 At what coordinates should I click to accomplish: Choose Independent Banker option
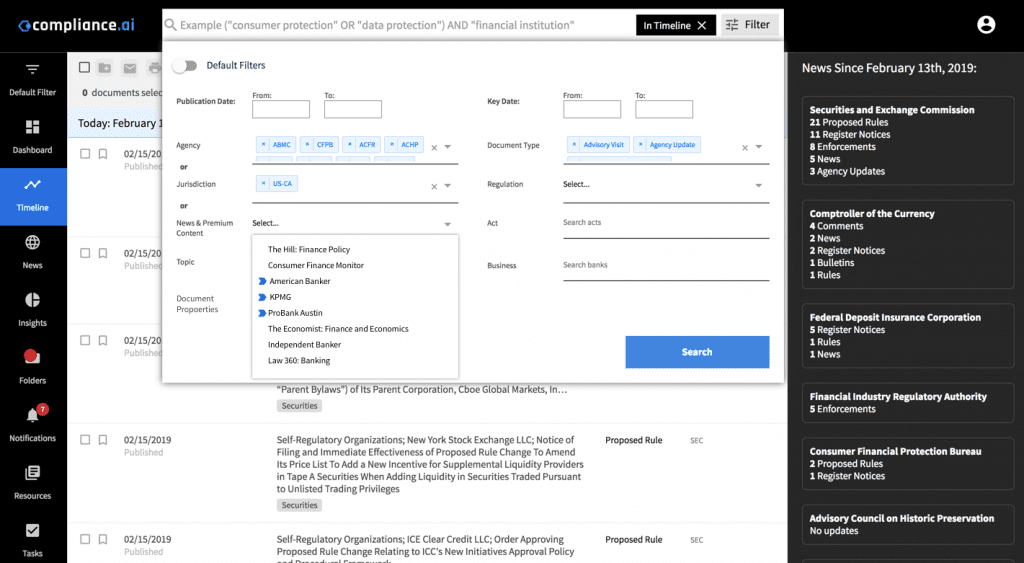[304, 344]
